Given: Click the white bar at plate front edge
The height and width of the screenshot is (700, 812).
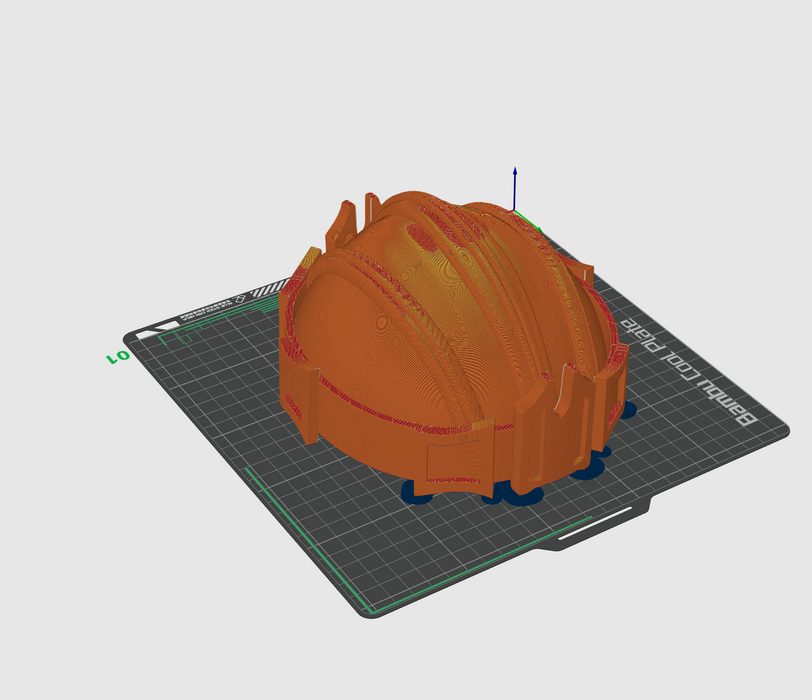Looking at the screenshot, I should 595,523.
